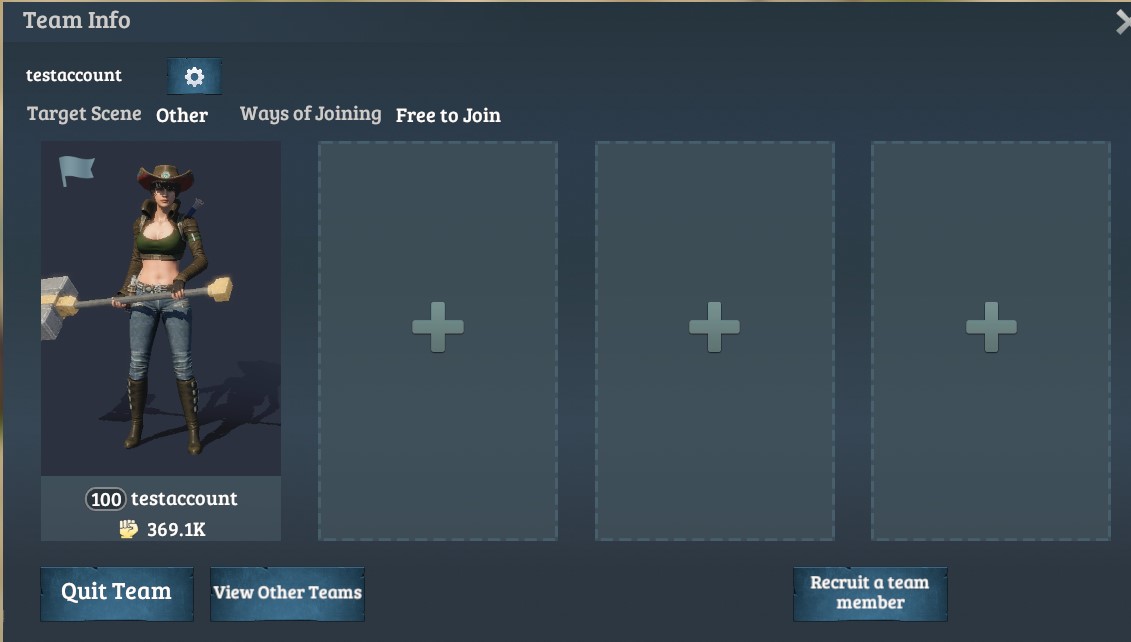Click the plus in the middle empty slot
Screen dimensions: 1131x642
click(x=714, y=327)
